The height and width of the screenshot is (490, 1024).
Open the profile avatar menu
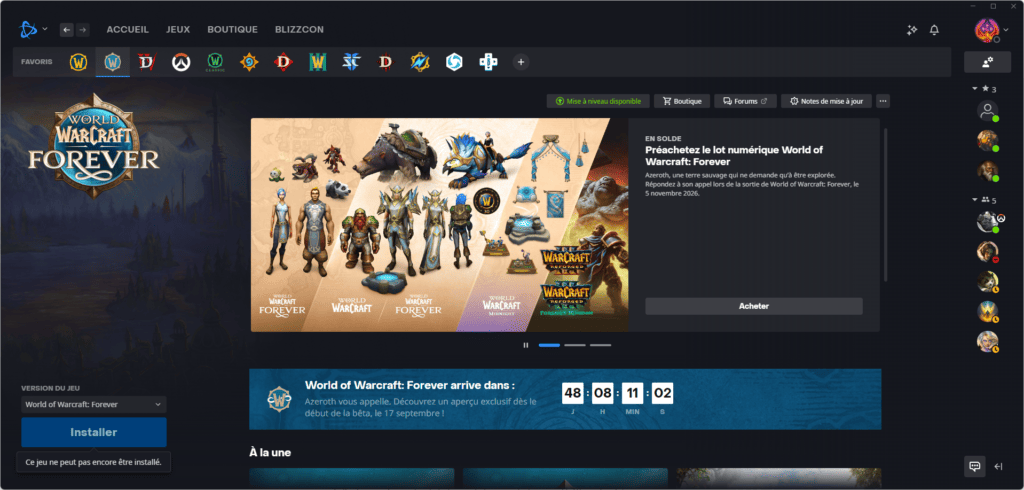pyautogui.click(x=987, y=30)
